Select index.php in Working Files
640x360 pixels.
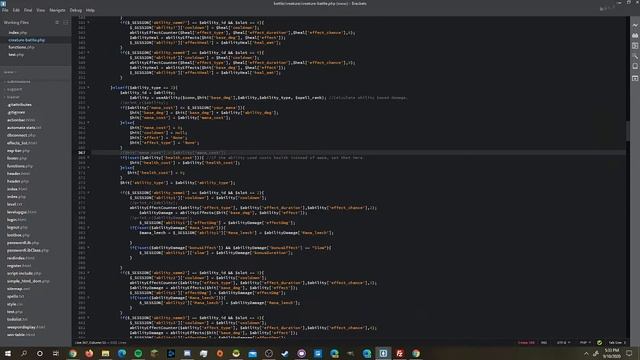point(18,32)
